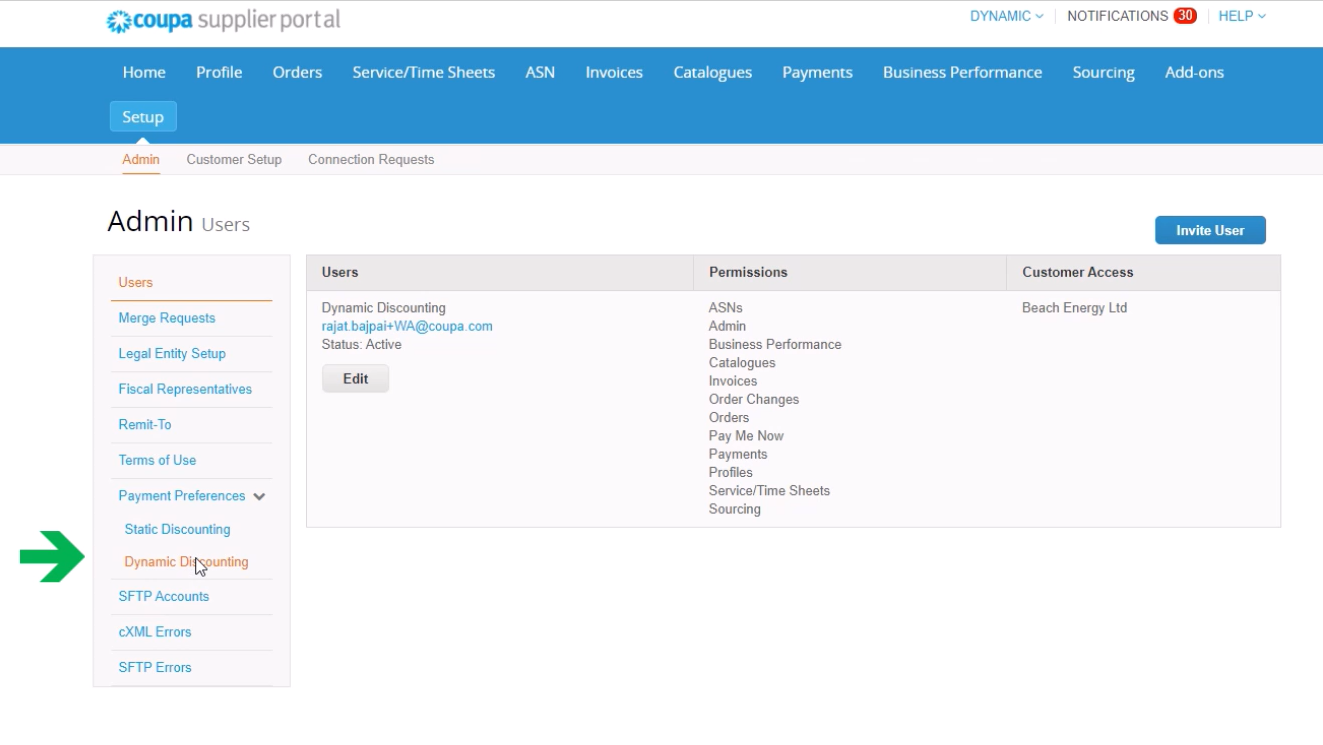Open cXML Errors in sidebar
The height and width of the screenshot is (745, 1323).
tap(155, 632)
